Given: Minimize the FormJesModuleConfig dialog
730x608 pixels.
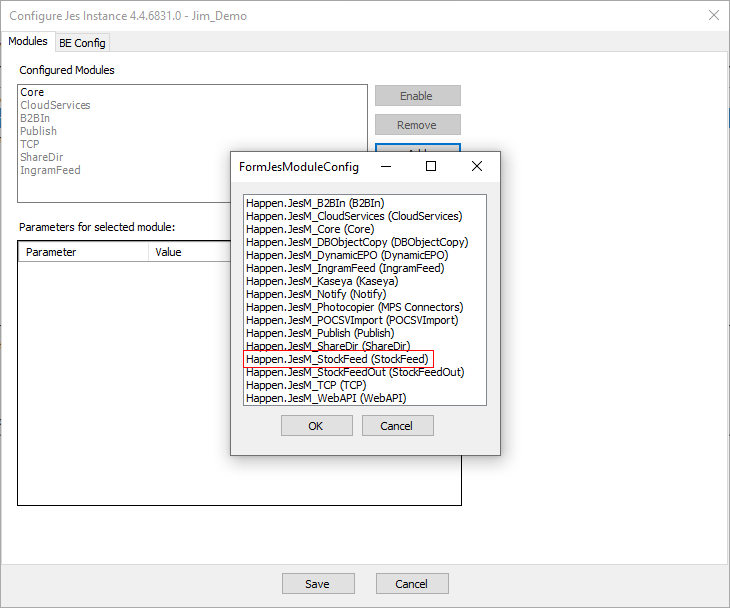Looking at the screenshot, I should tap(385, 166).
